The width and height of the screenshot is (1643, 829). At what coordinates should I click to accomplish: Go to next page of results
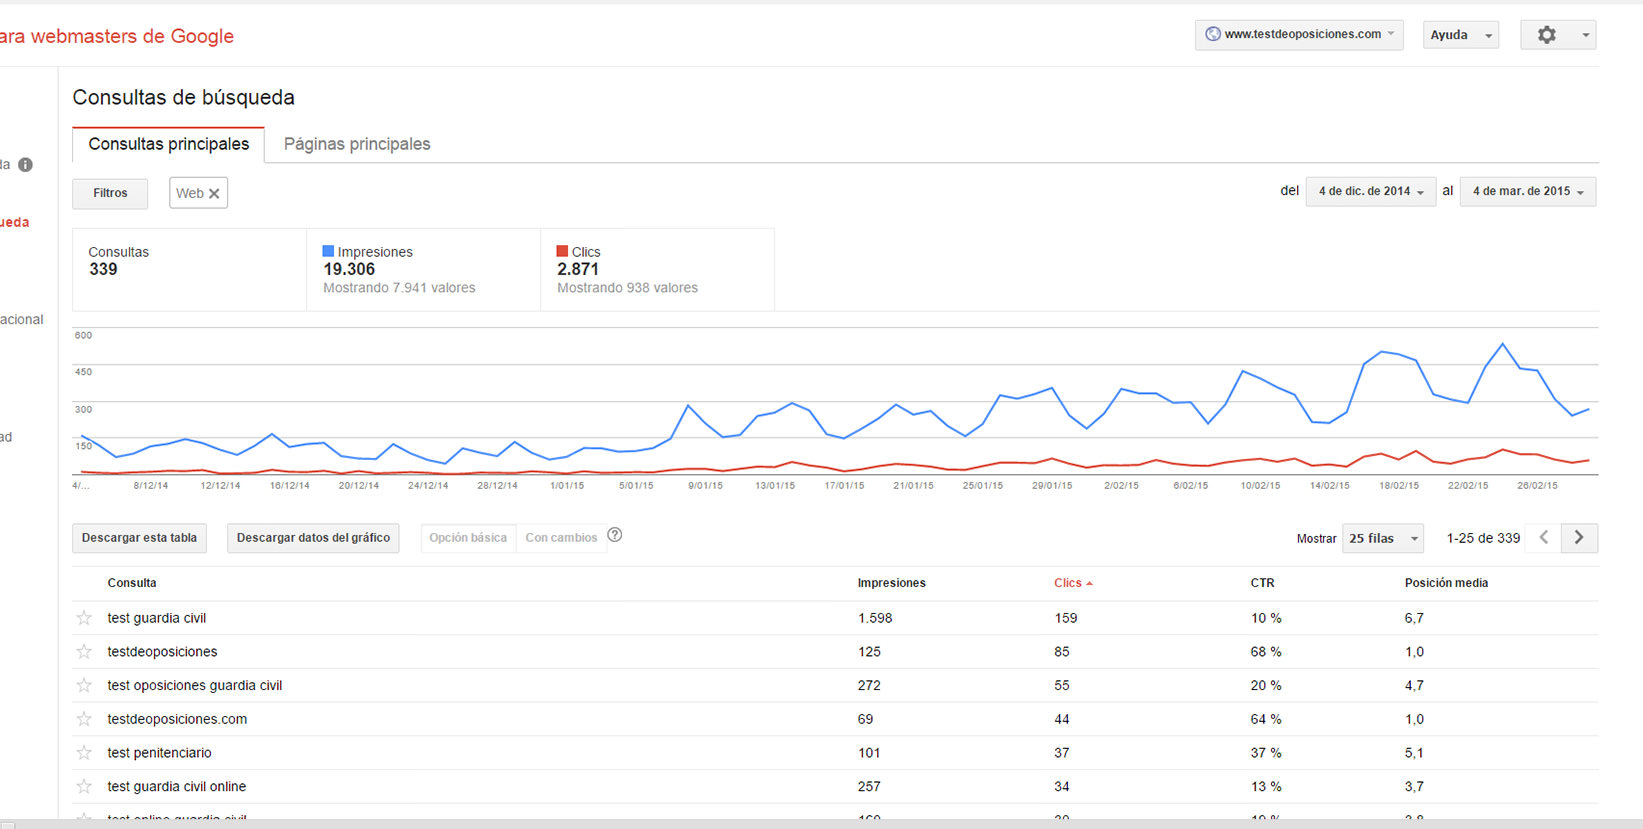1579,538
